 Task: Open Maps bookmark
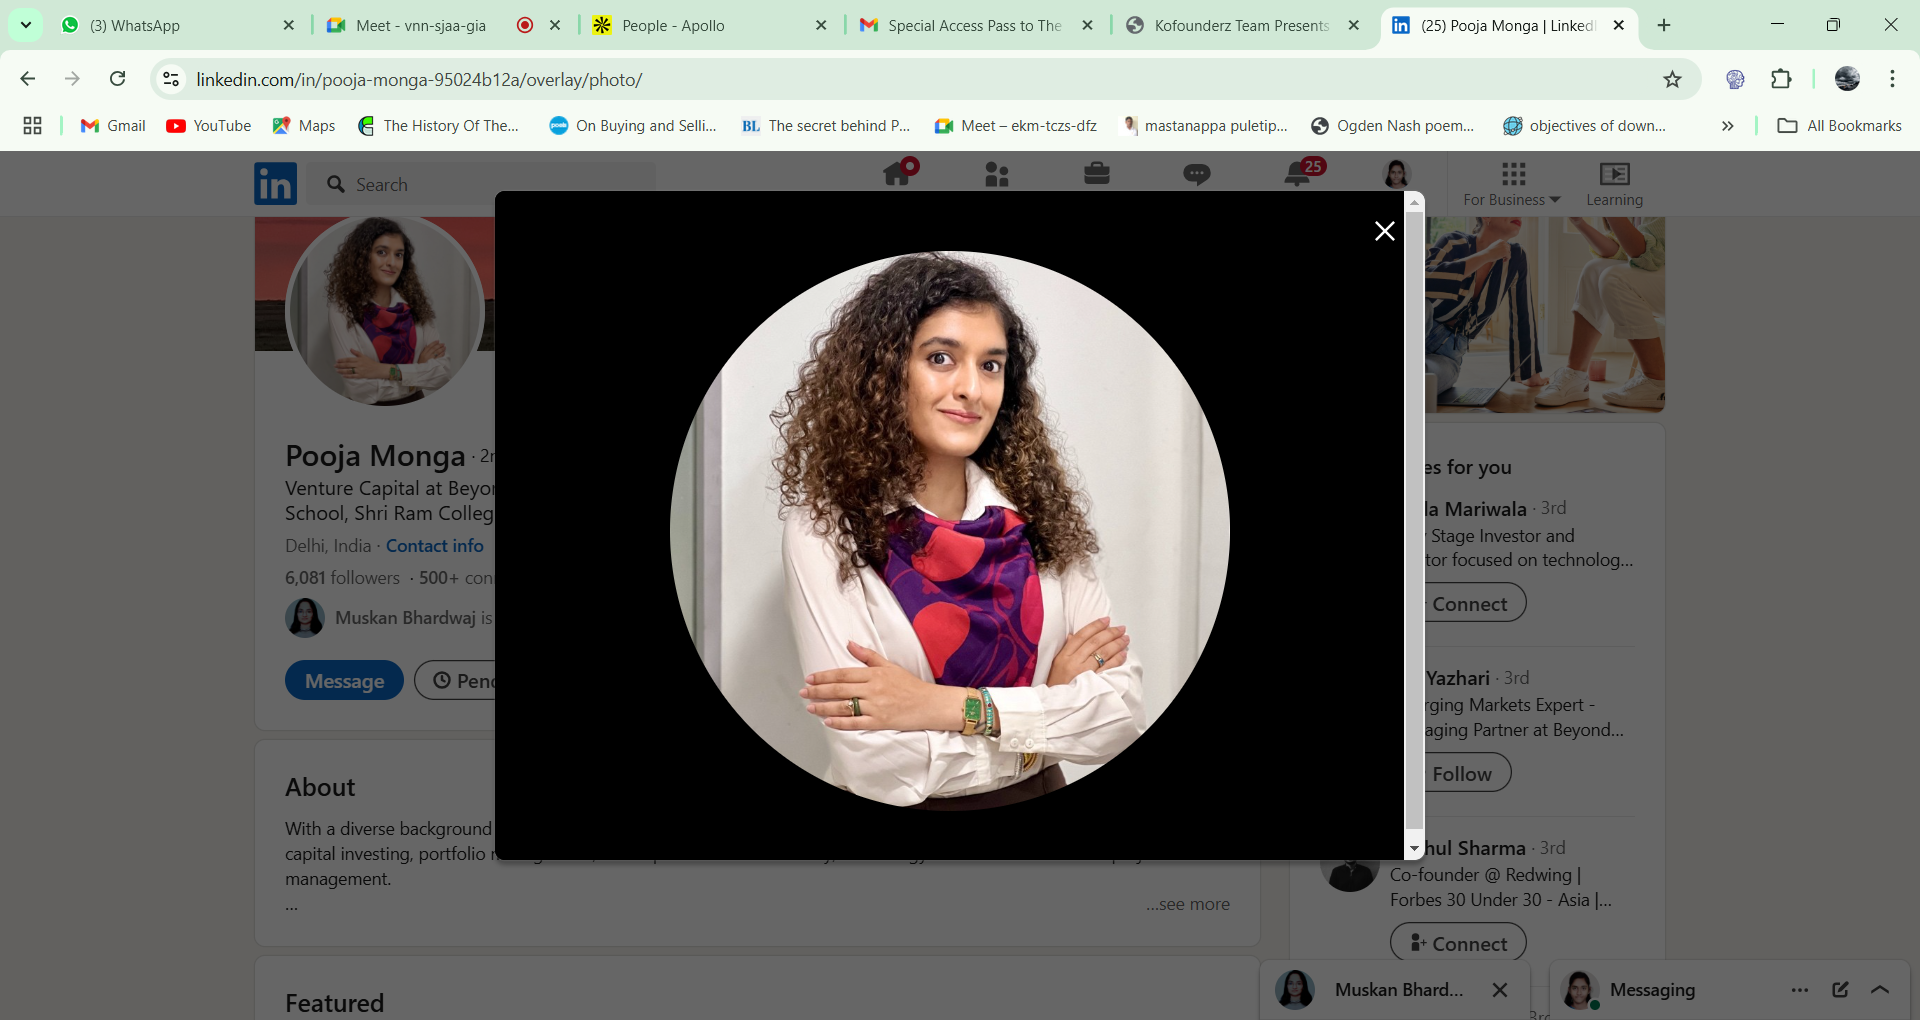click(304, 126)
